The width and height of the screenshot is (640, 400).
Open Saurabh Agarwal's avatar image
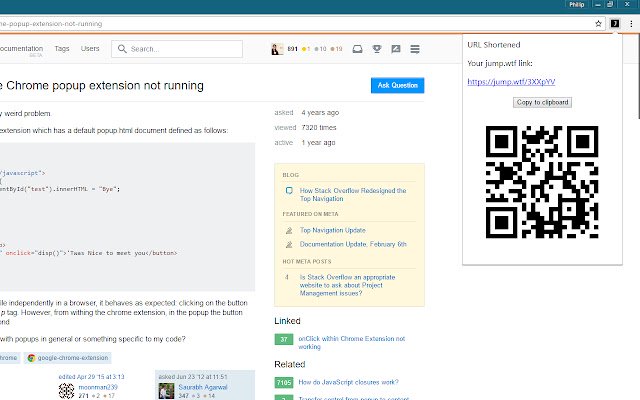click(x=166, y=391)
